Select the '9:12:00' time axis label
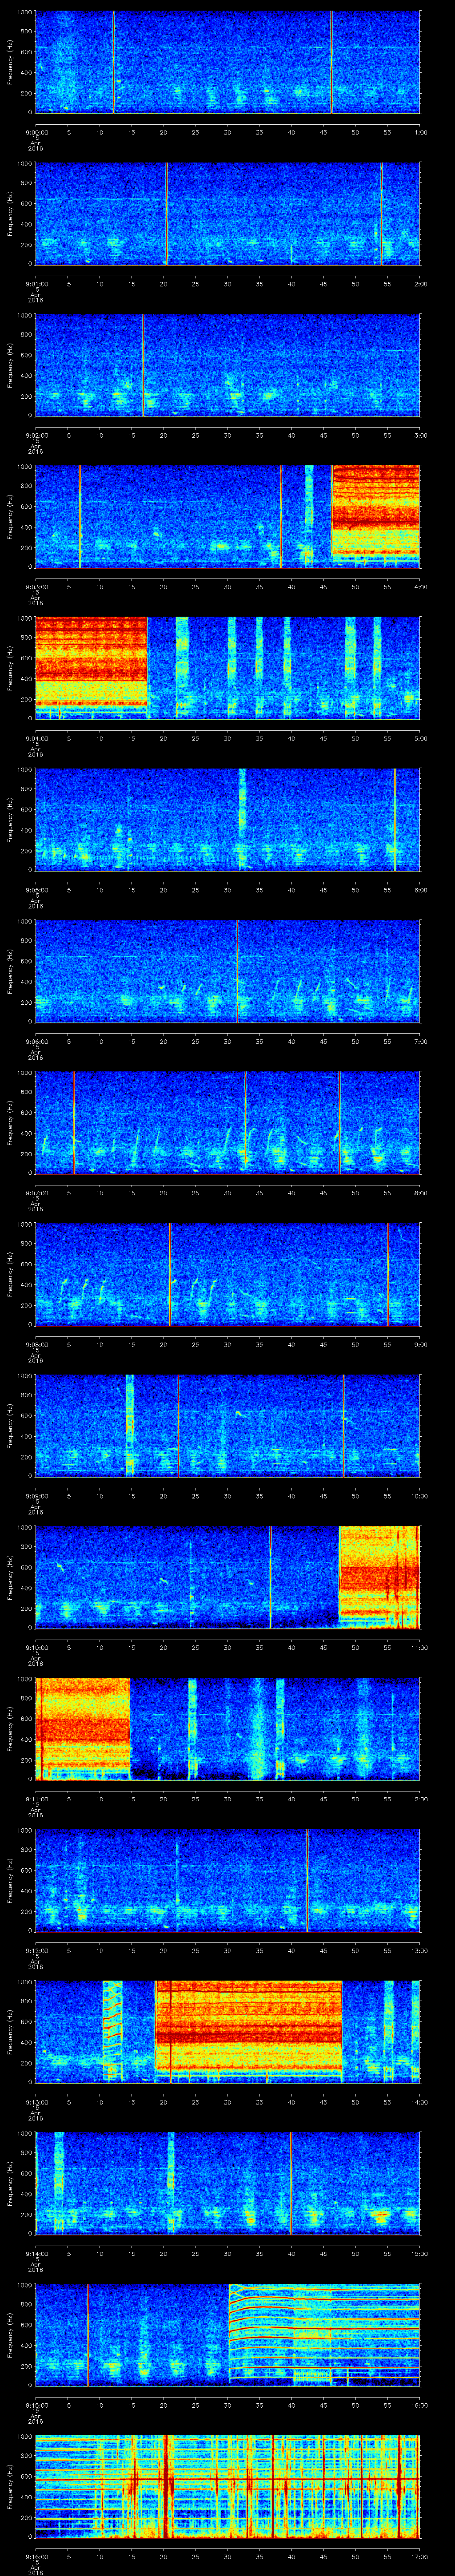This screenshot has width=455, height=2576. (x=36, y=1951)
